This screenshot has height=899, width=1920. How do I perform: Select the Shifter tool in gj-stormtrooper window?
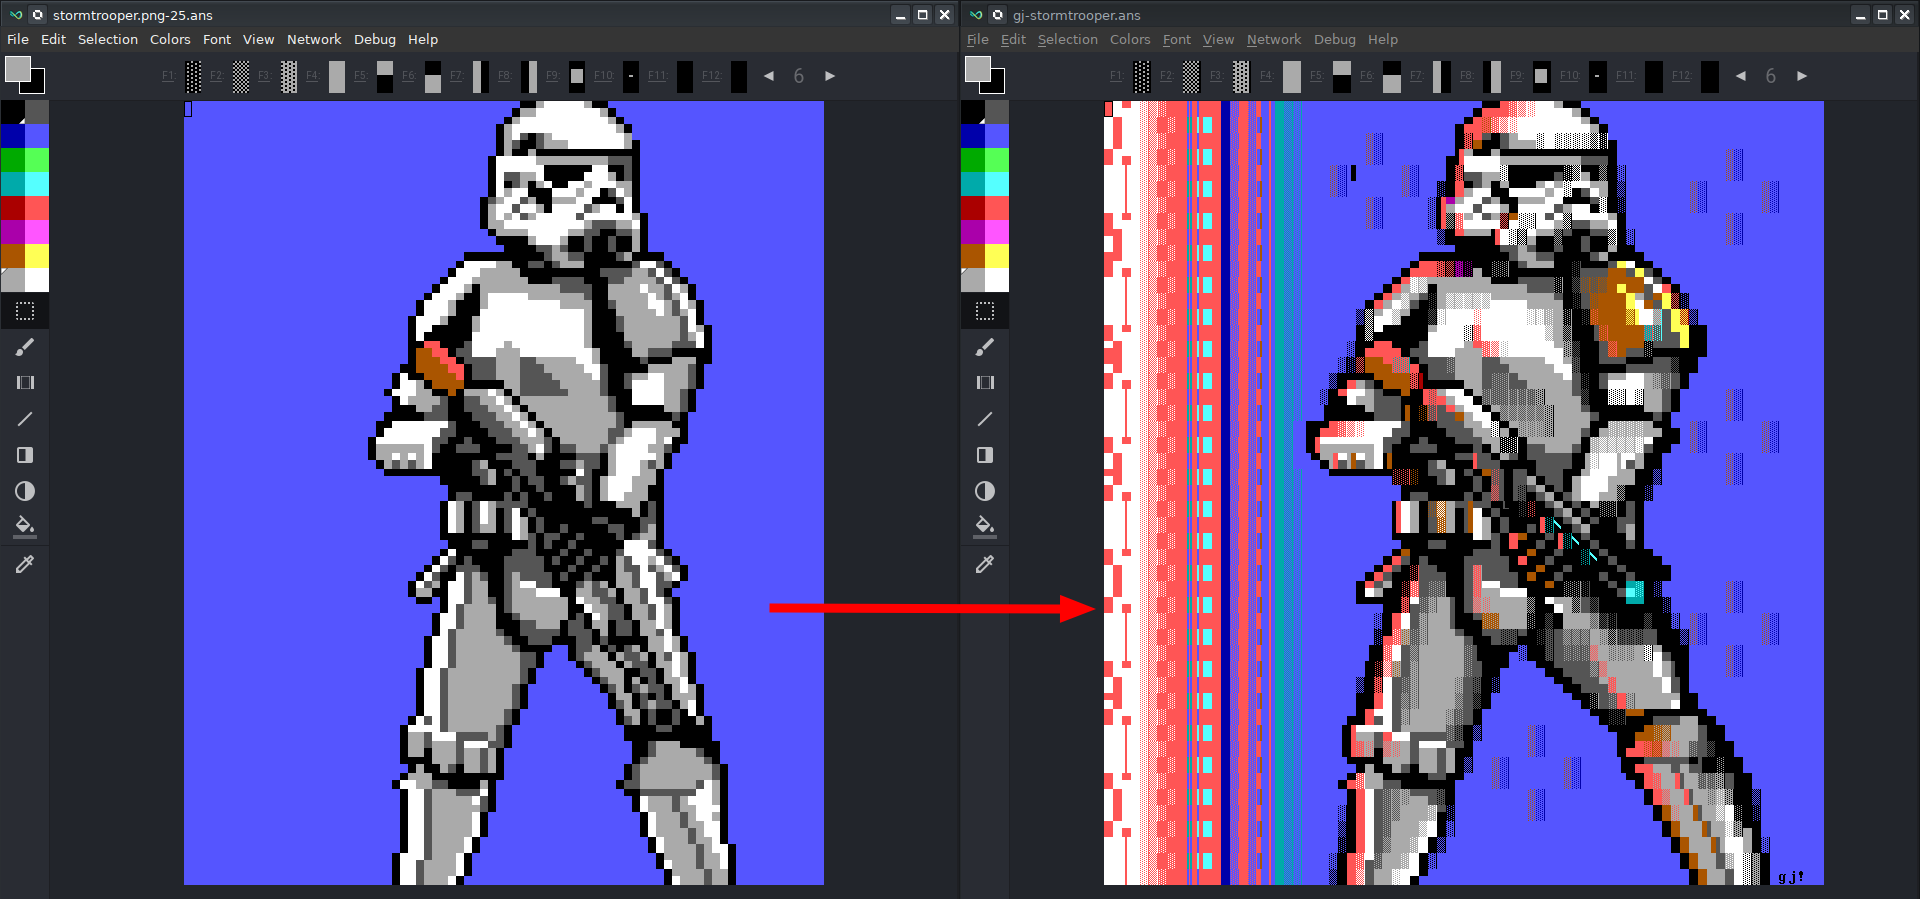[x=985, y=383]
